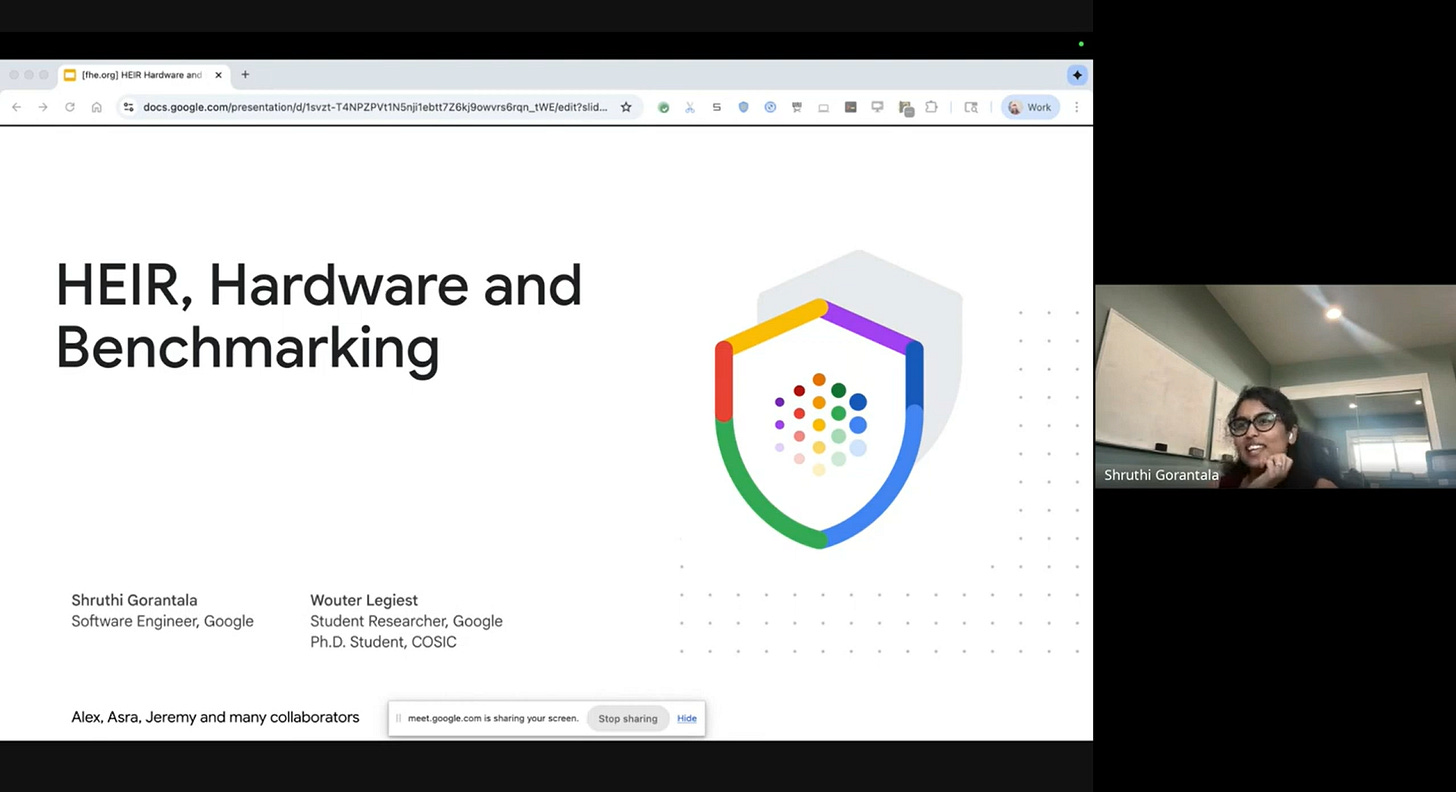The image size is (1456, 792).
Task: Click the 'Shruthi Gorantala' video name label
Action: tap(1161, 475)
